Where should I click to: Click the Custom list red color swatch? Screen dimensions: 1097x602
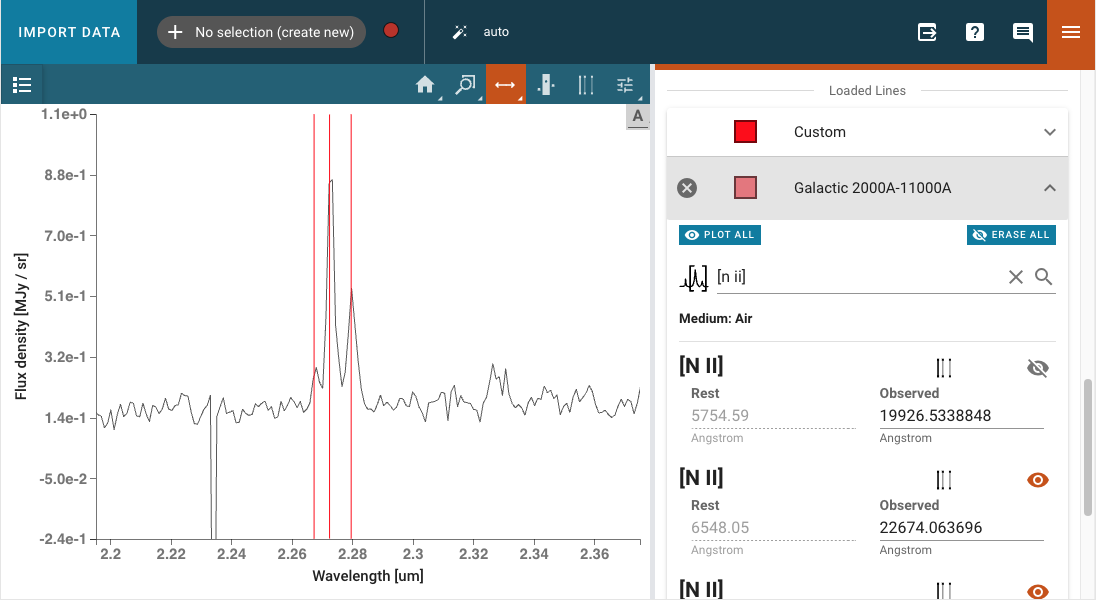745,132
